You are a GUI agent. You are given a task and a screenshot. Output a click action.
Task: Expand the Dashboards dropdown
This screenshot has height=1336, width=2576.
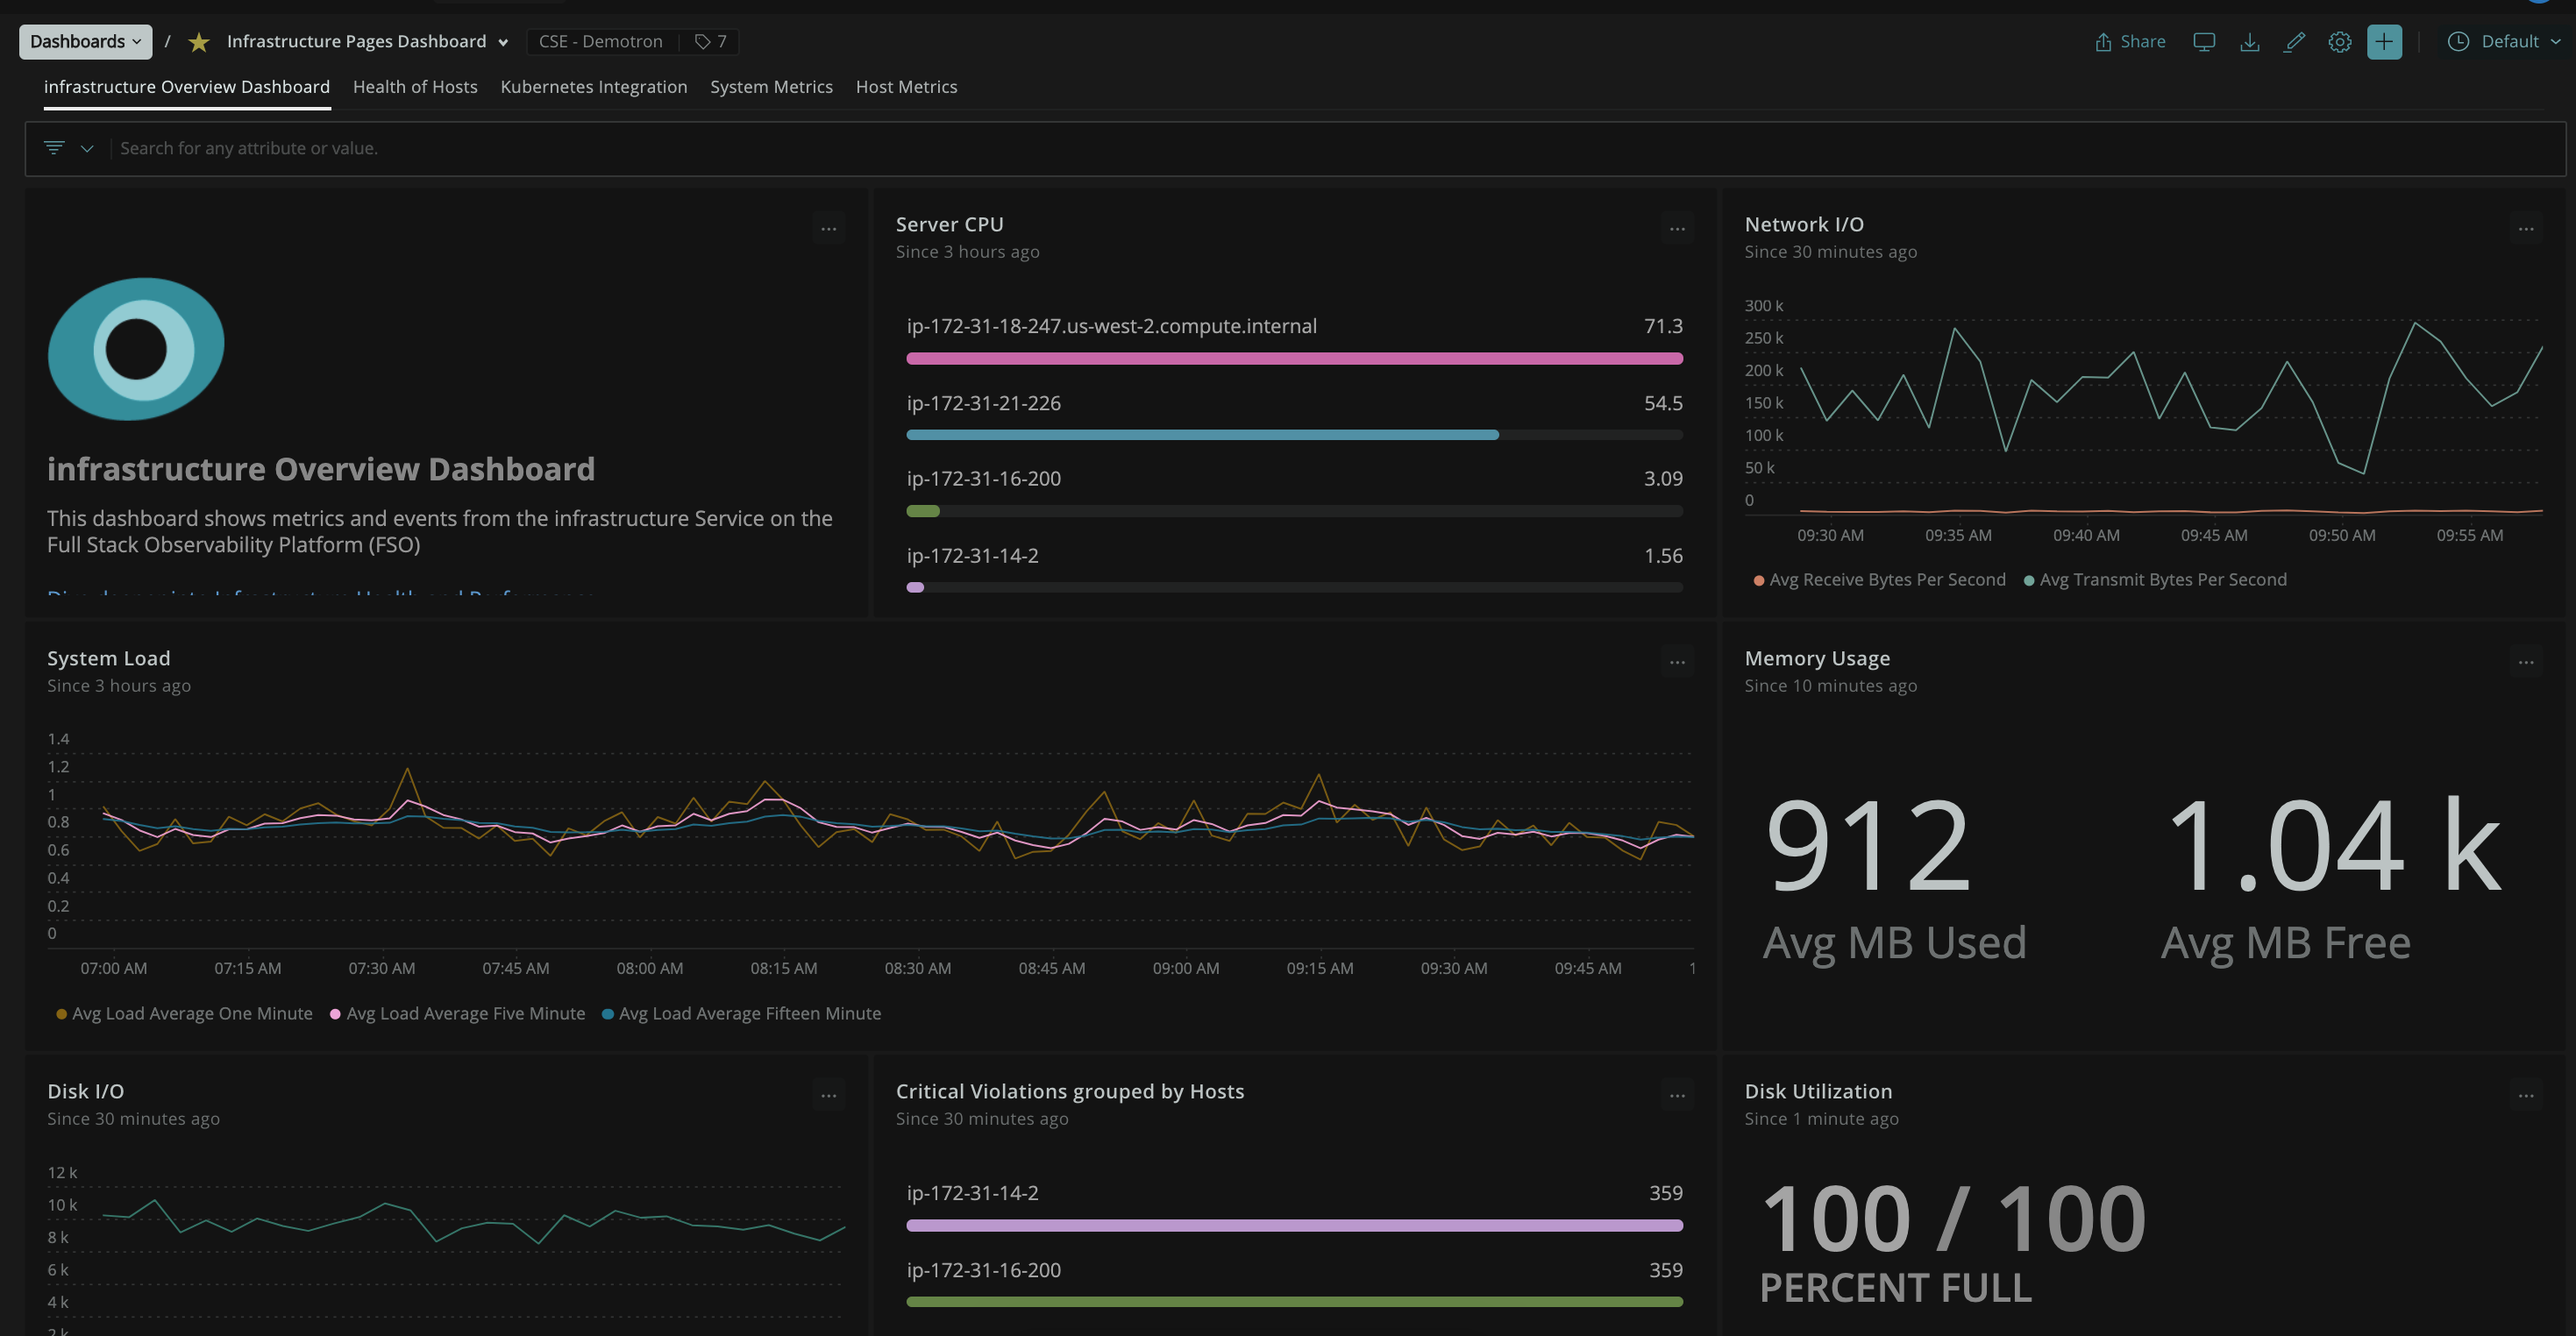point(86,42)
